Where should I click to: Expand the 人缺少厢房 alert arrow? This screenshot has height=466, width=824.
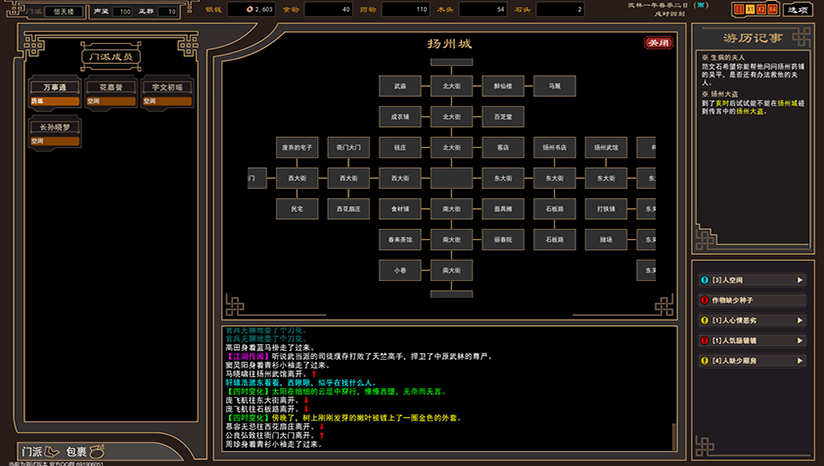click(x=801, y=360)
